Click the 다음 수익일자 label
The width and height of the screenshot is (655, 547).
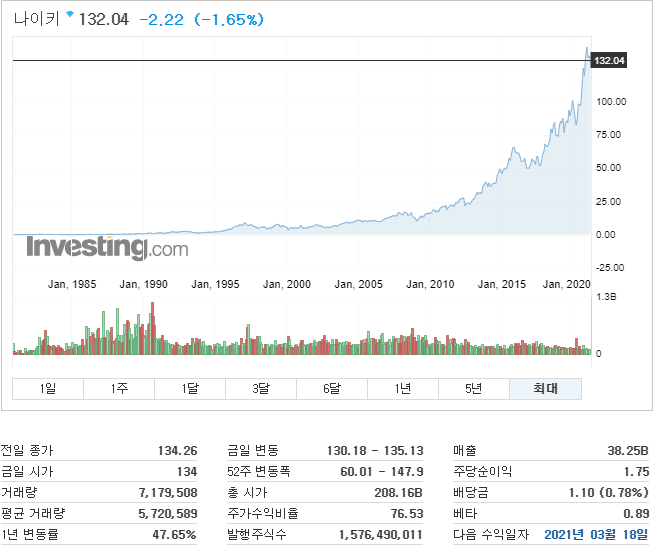491,534
